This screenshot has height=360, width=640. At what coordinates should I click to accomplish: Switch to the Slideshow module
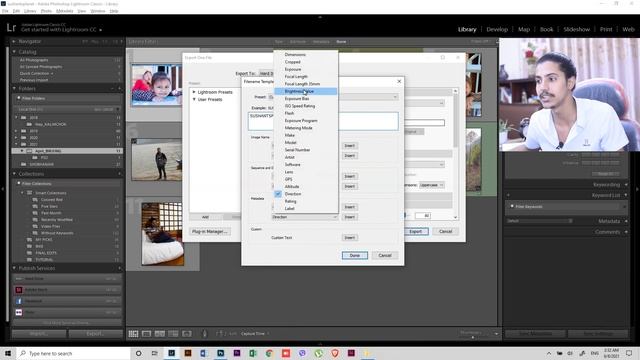click(x=576, y=29)
